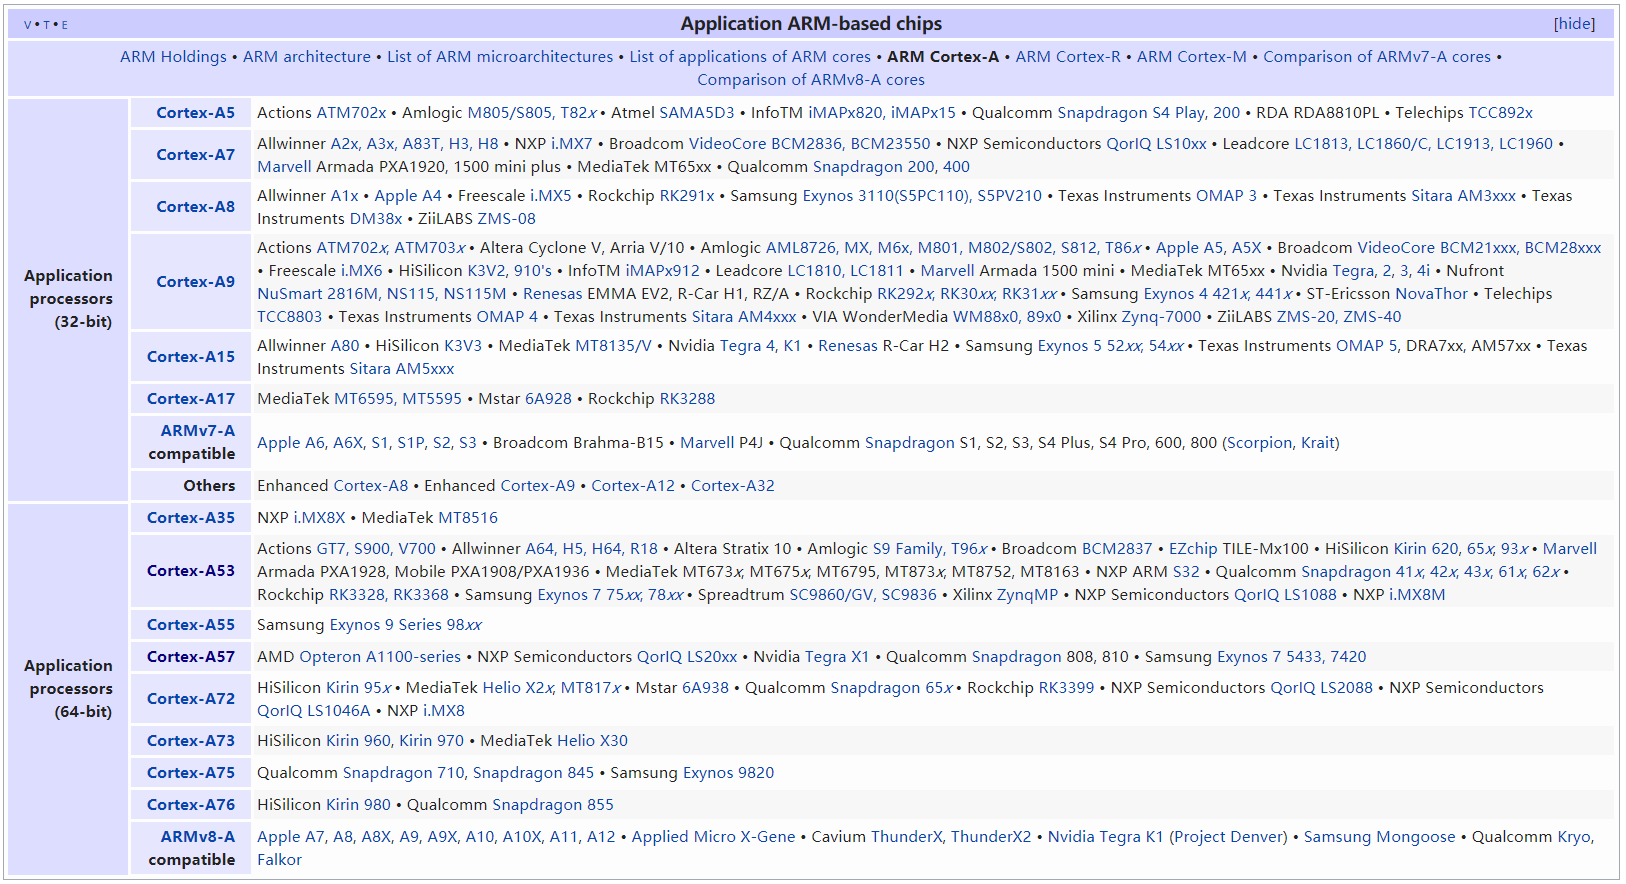Viewport: 1626px width, 884px height.
Task: Open the V view-template link
Action: (27, 25)
